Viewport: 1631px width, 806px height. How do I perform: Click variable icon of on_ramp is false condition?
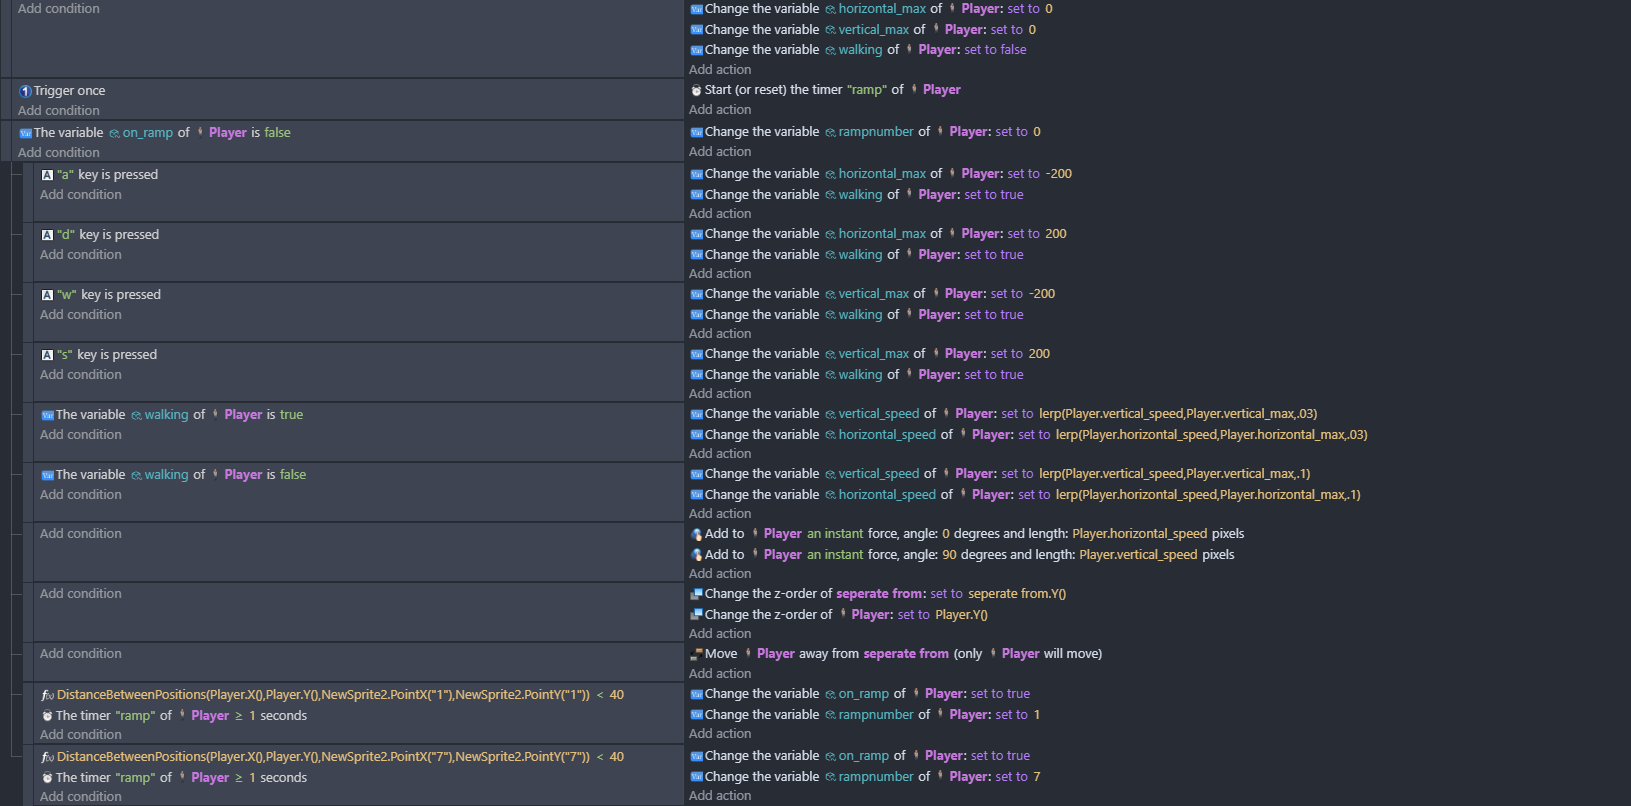coord(25,133)
